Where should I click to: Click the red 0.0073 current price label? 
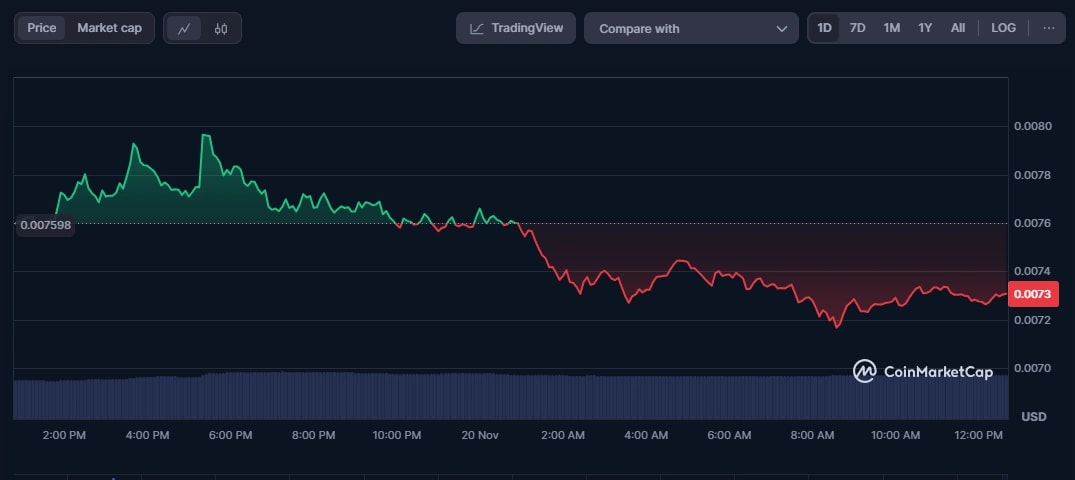(x=1031, y=295)
